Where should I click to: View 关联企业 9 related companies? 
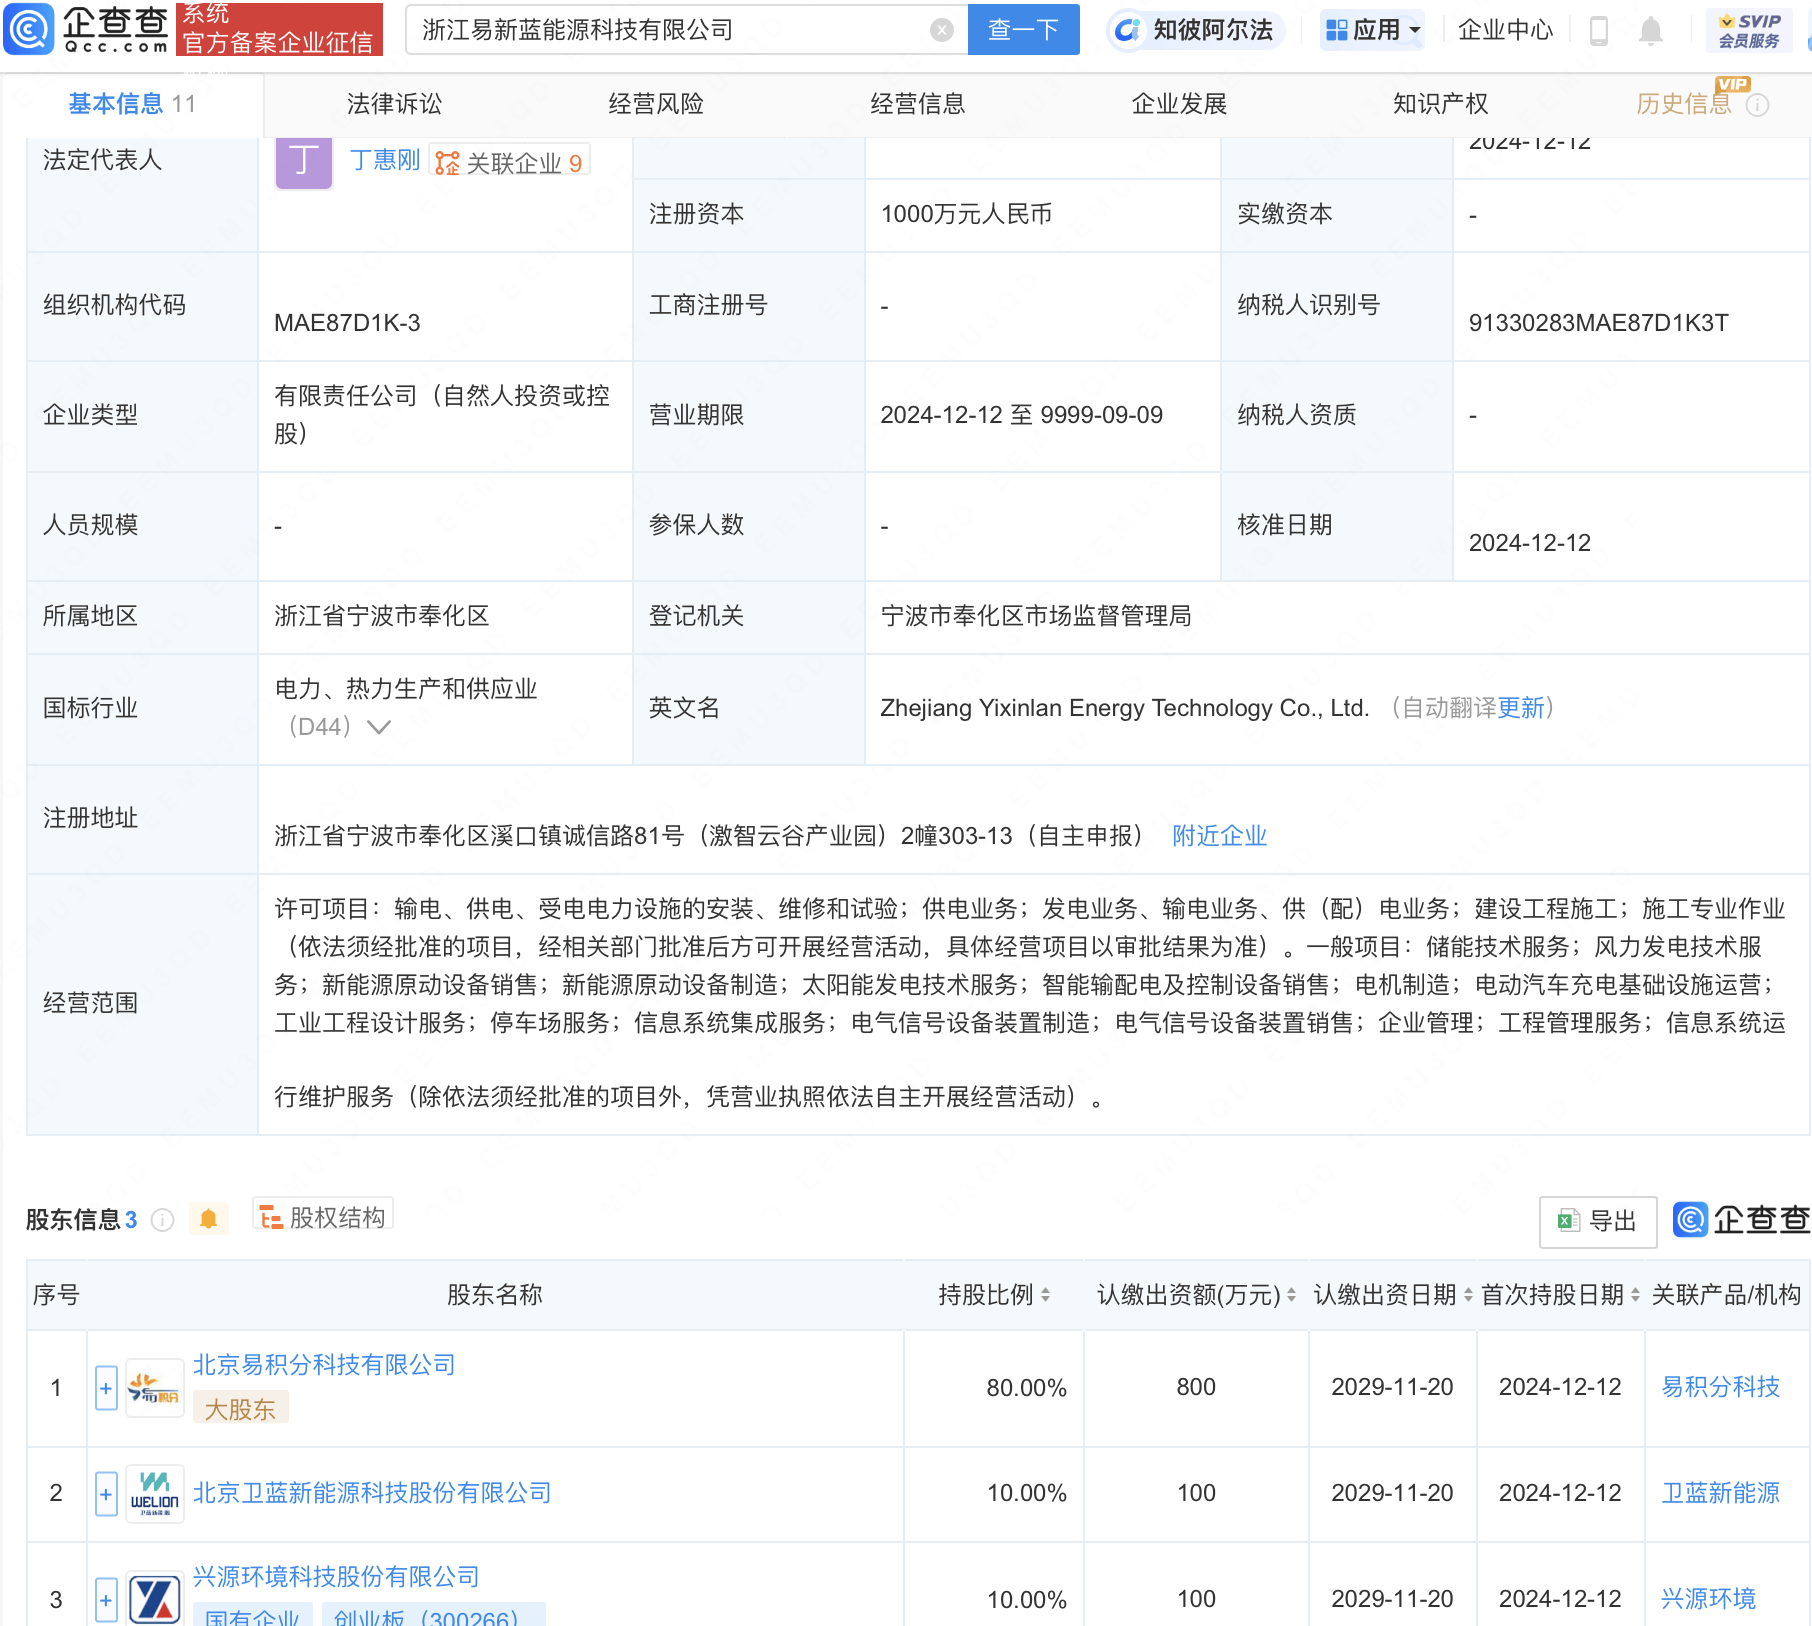pos(509,162)
